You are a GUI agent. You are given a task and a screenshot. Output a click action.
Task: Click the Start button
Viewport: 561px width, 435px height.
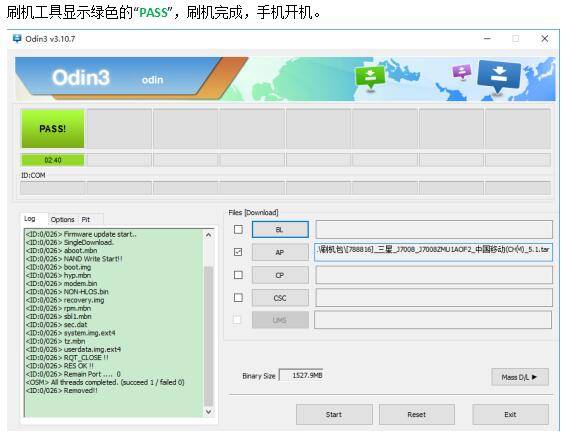click(x=334, y=415)
